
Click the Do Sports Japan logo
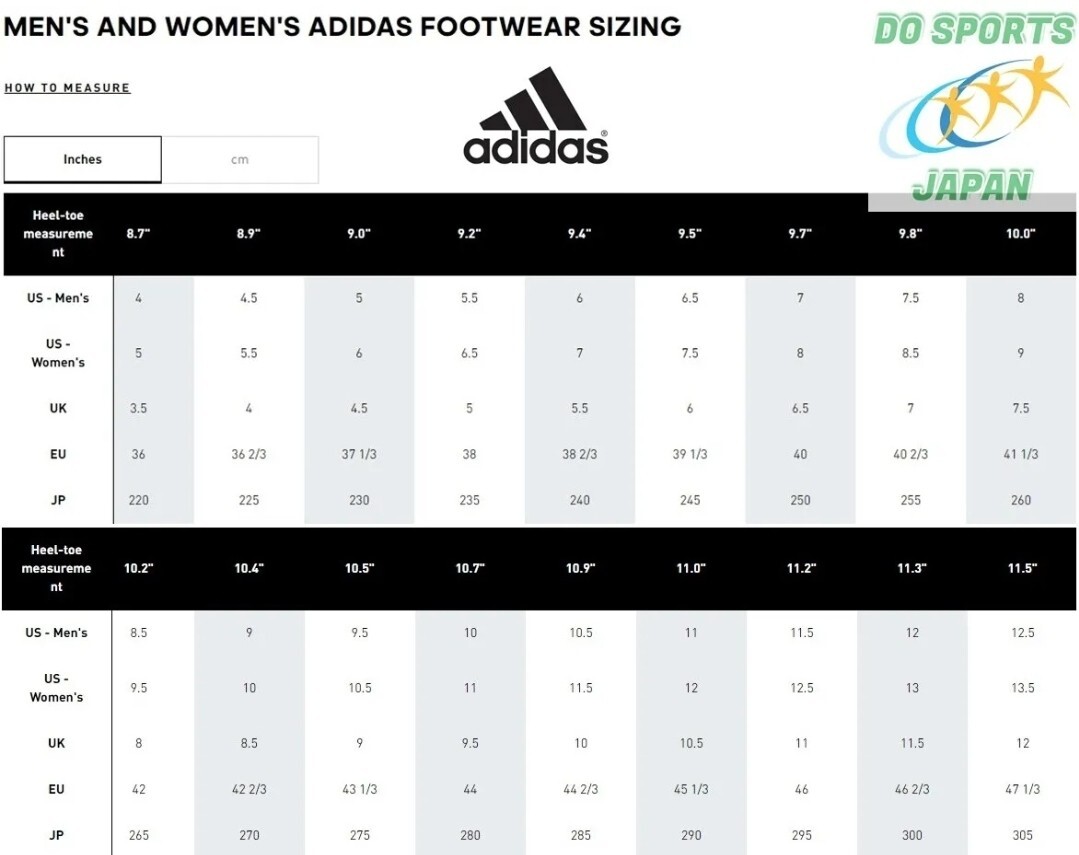(x=973, y=109)
